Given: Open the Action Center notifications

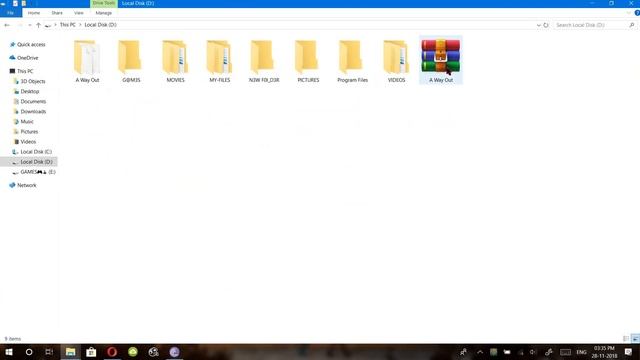Looking at the screenshot, I should (629, 352).
